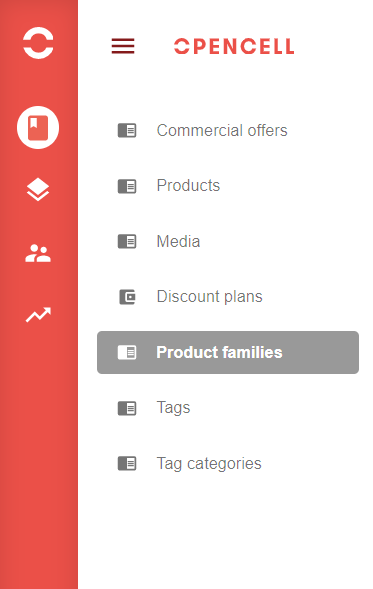This screenshot has height=589, width=373.
Task: Click the list icon beside Media
Action: pyautogui.click(x=127, y=242)
